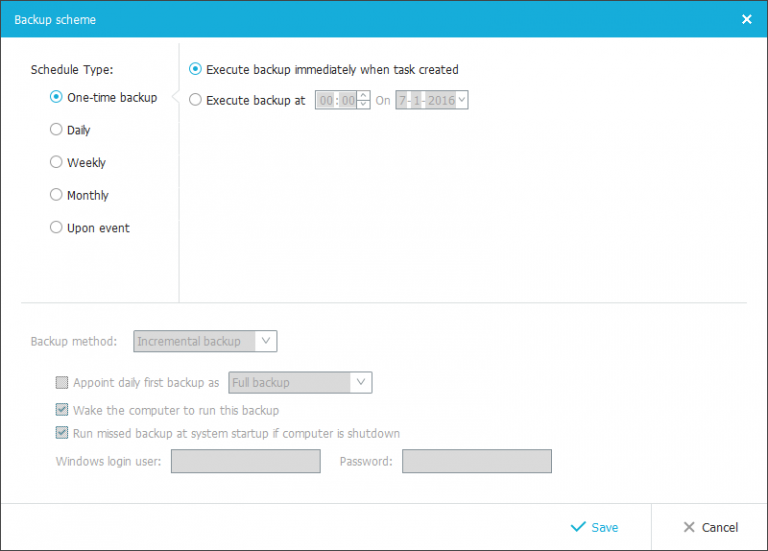The image size is (768, 551).
Task: Toggle Wake the computer to run this backup
Action: (x=62, y=410)
